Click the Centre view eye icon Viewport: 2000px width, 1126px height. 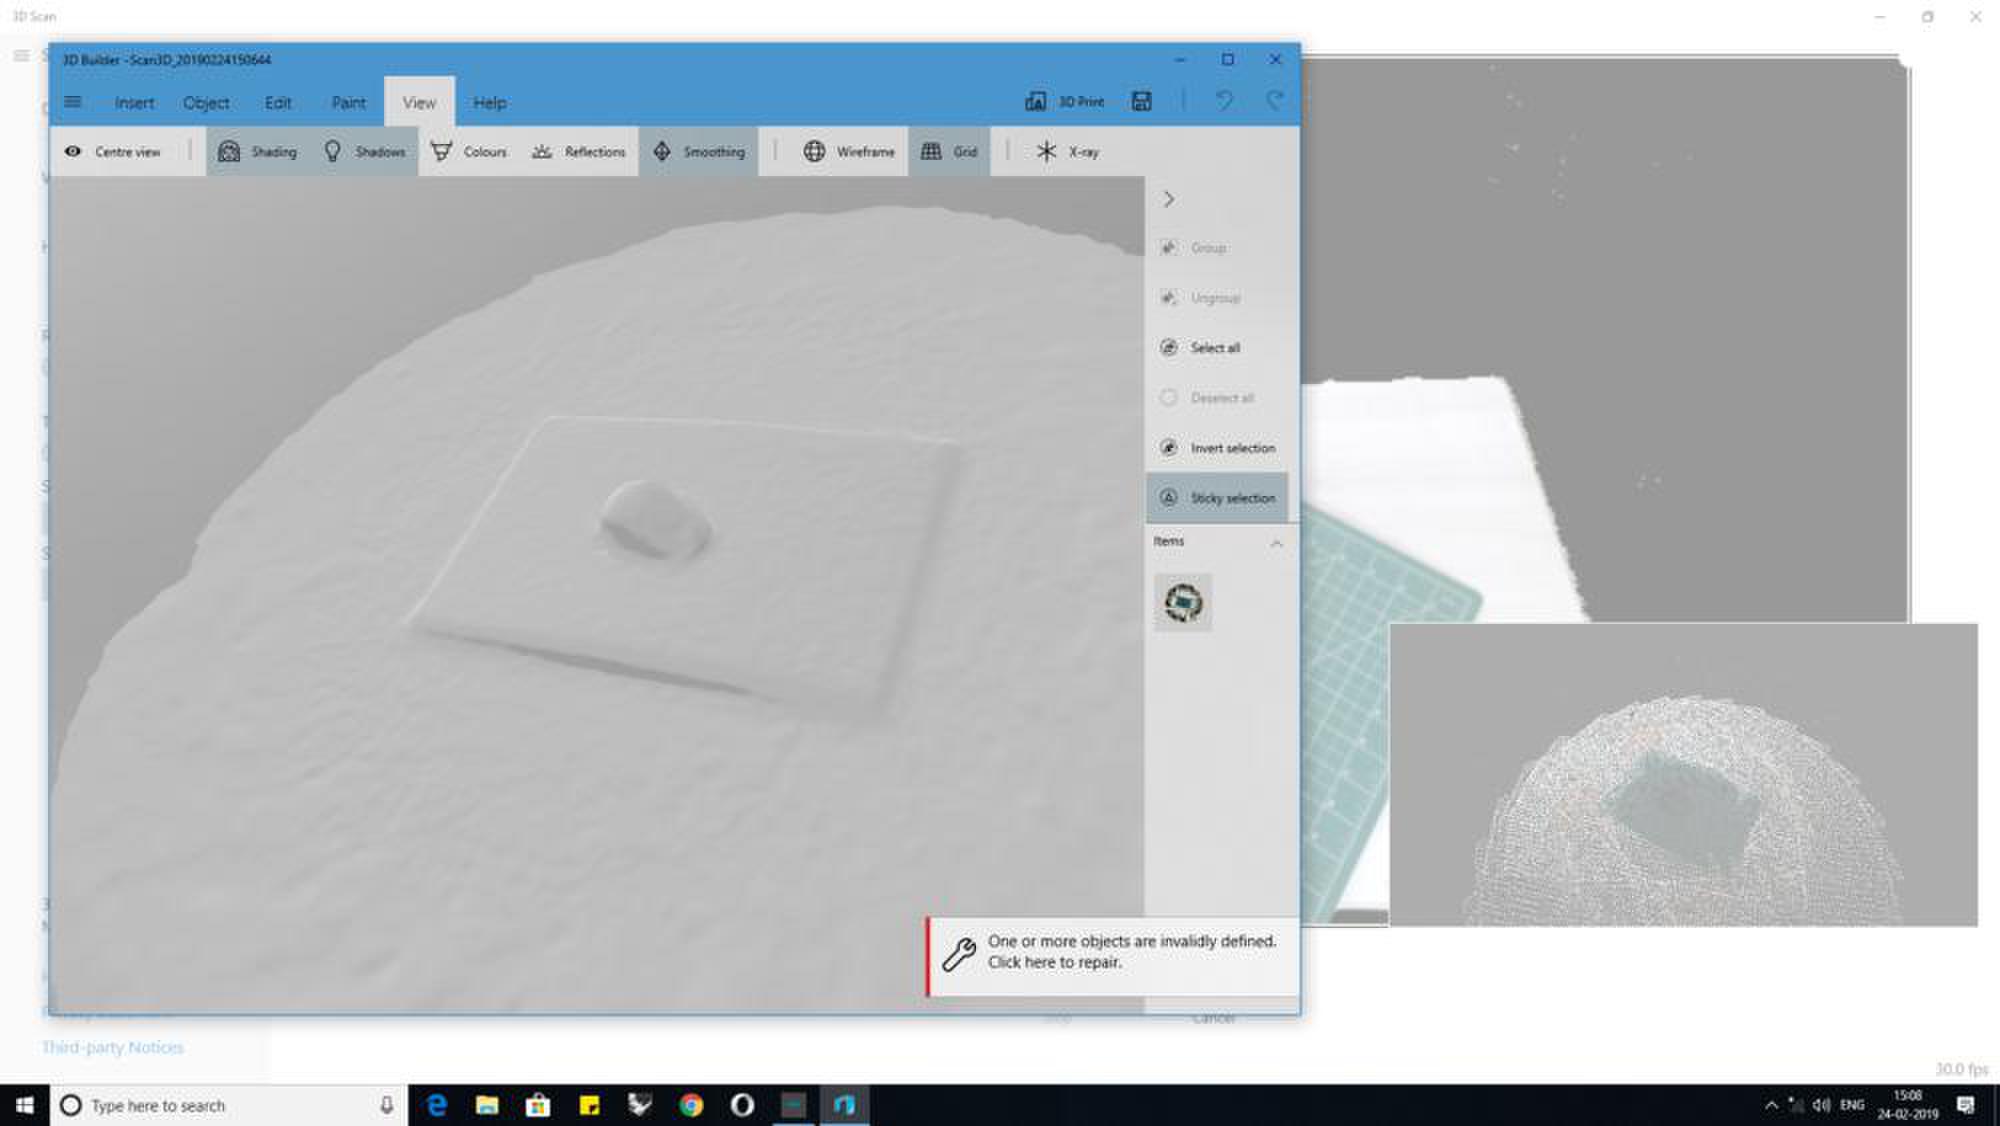(73, 152)
